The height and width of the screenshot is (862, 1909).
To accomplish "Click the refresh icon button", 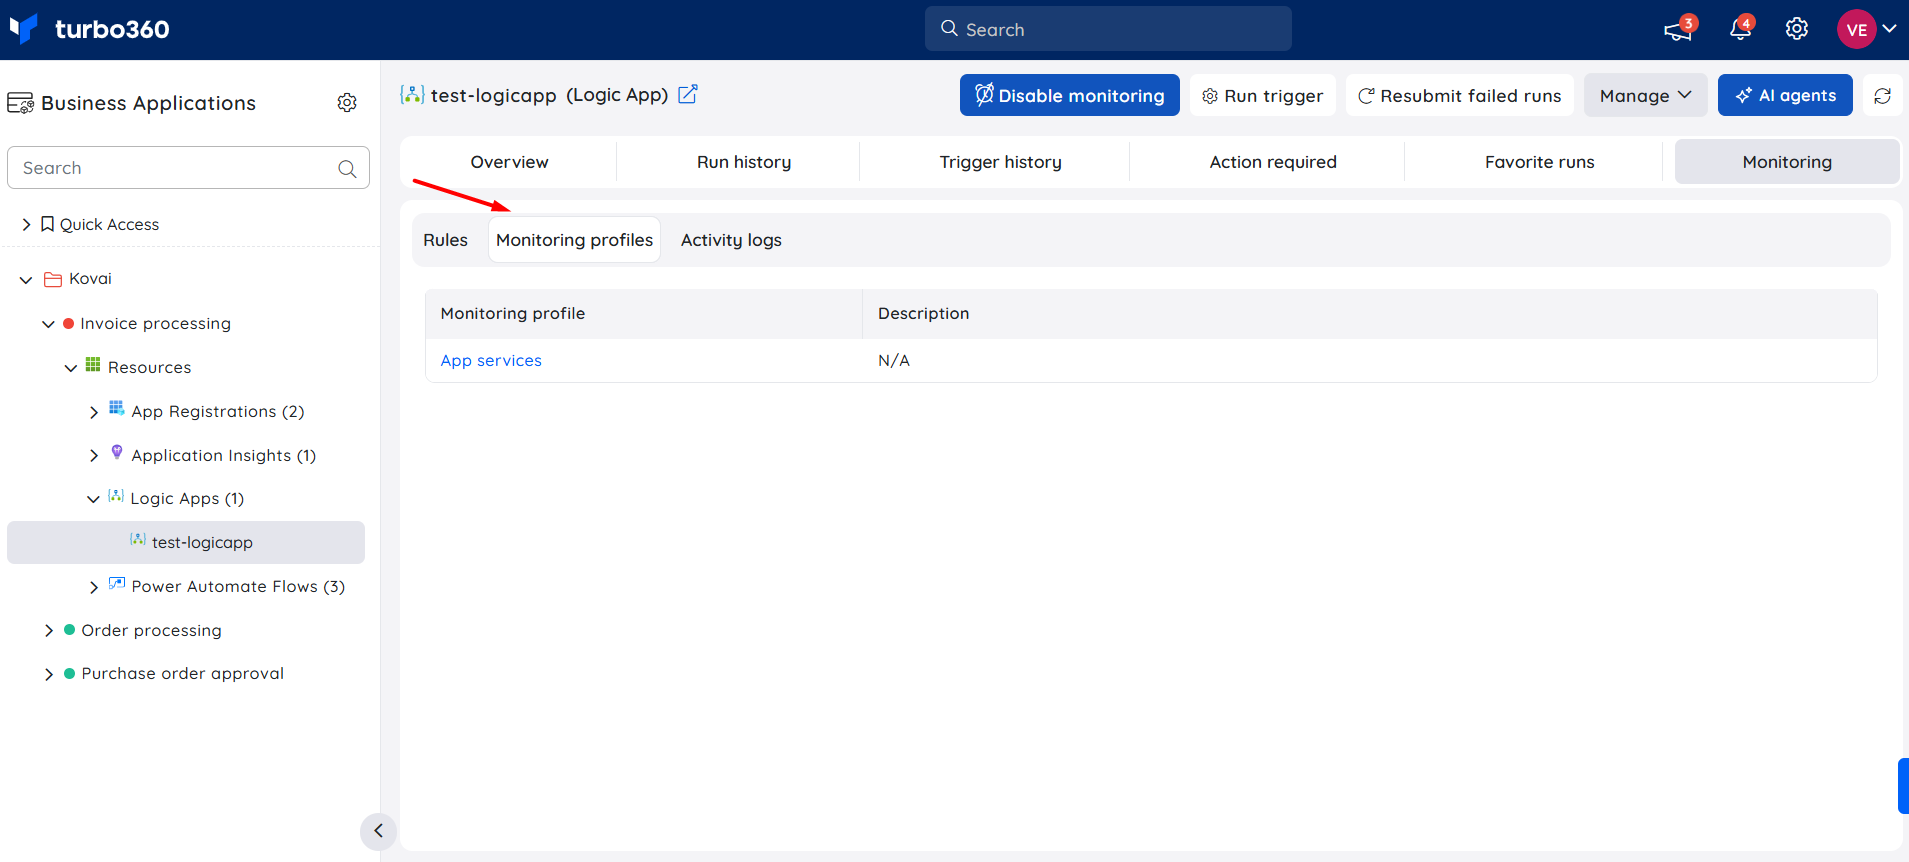I will [x=1882, y=96].
